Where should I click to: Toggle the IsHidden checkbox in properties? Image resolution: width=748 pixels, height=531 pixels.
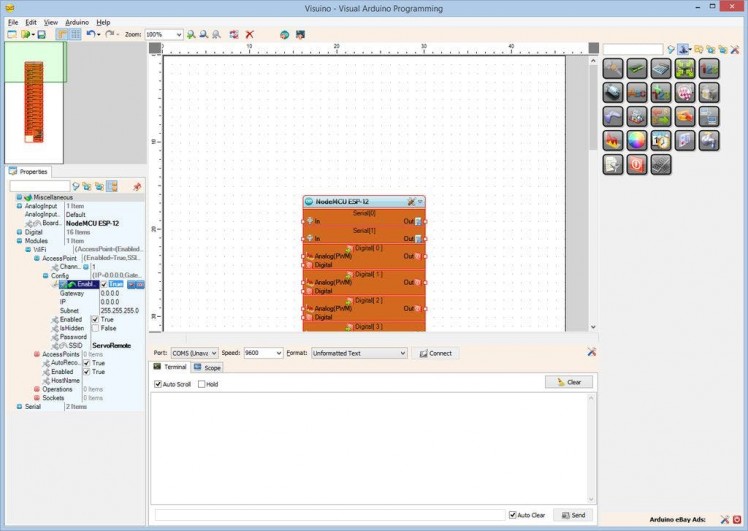(x=95, y=328)
